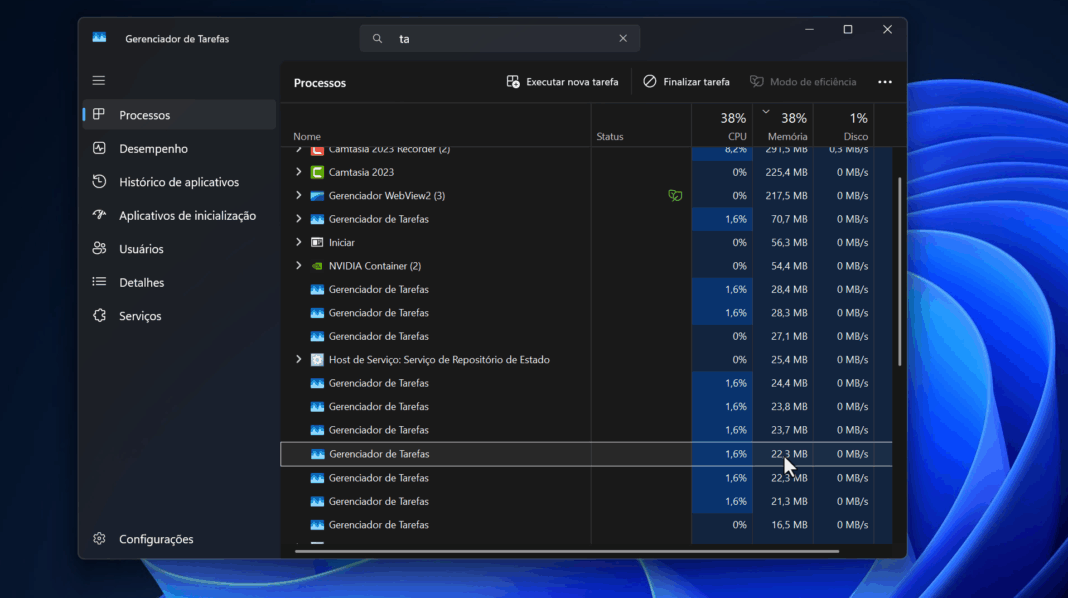Sort processes by the CPU column

tap(722, 125)
